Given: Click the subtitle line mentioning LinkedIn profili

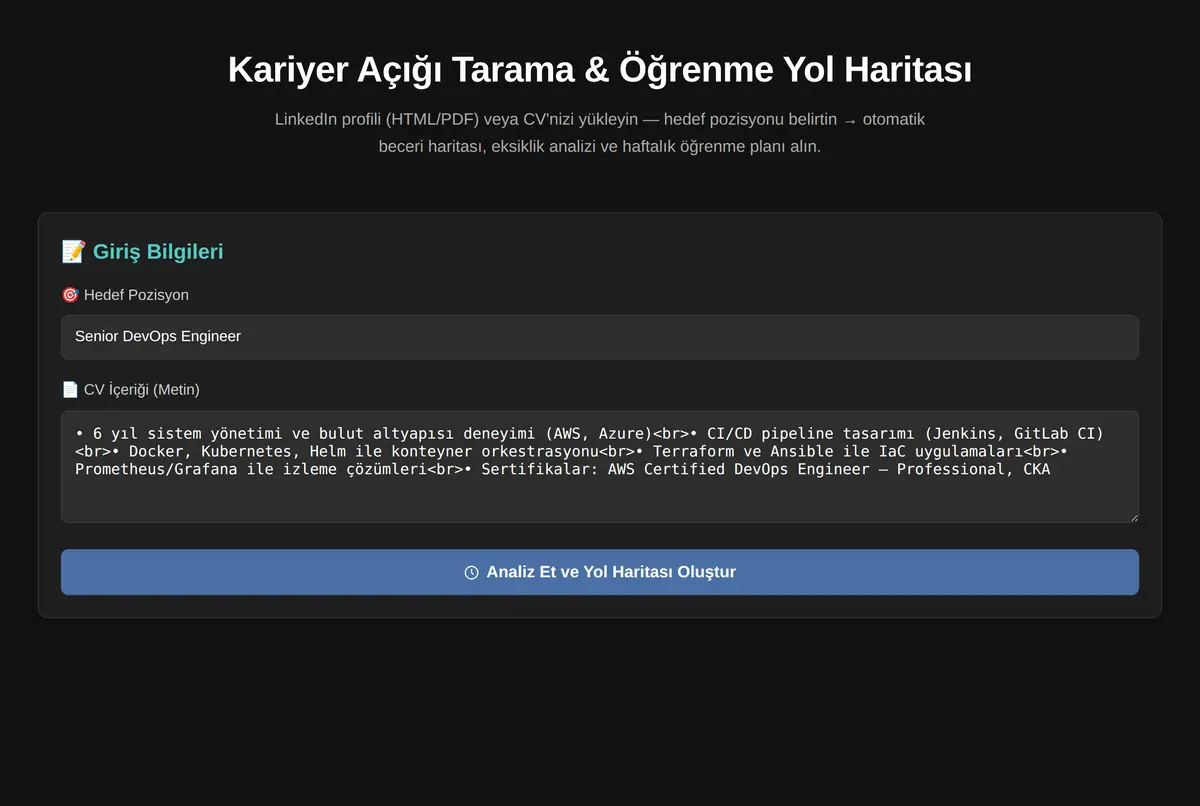Looking at the screenshot, I should click(x=600, y=120).
